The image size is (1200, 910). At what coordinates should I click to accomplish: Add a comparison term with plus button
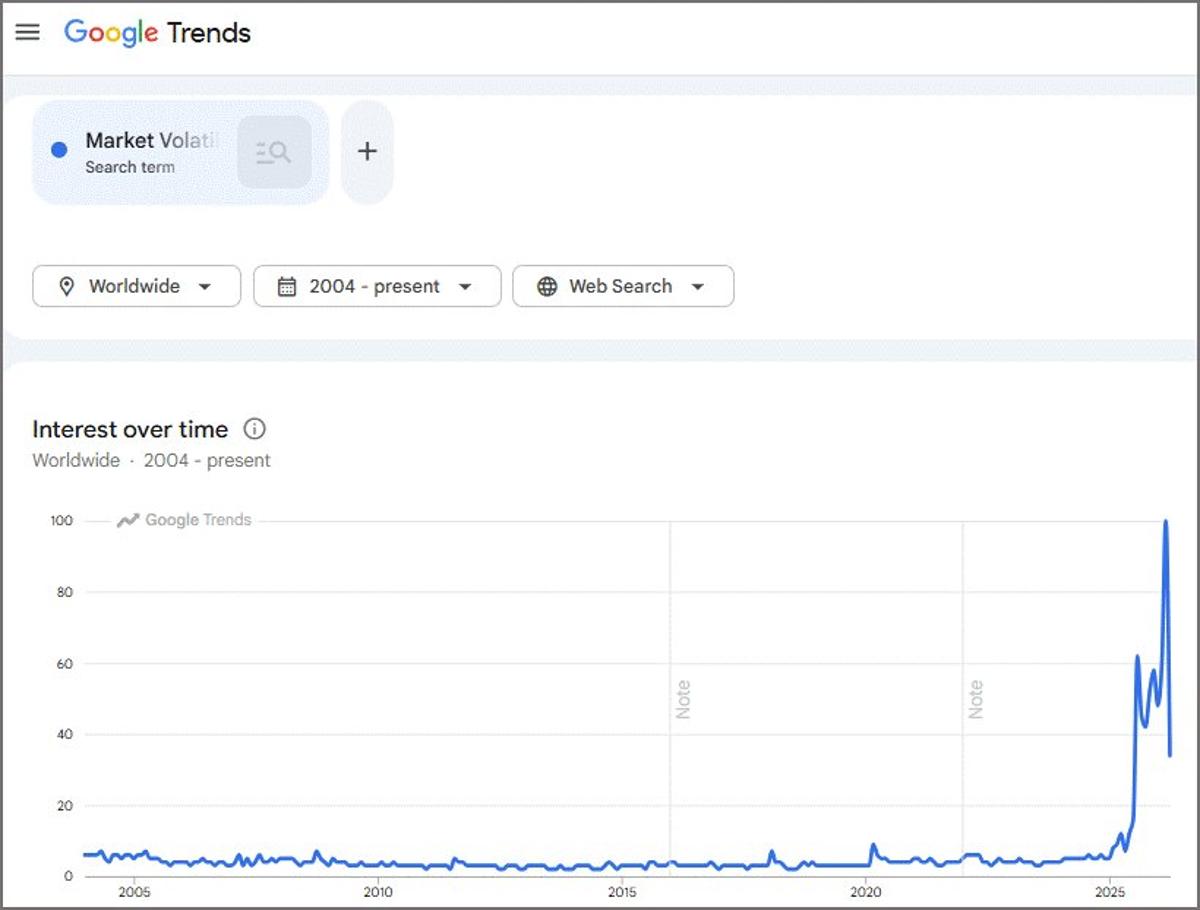367,152
